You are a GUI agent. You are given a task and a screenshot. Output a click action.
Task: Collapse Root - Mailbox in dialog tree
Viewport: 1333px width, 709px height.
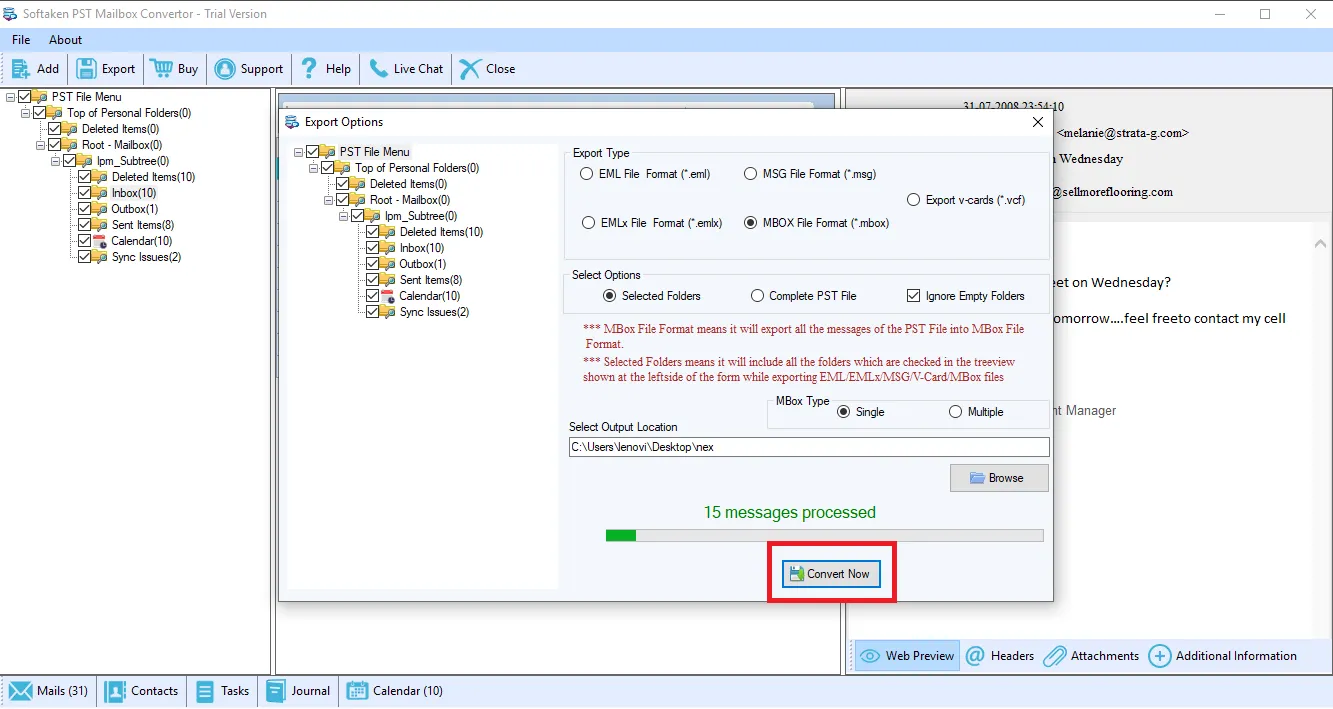pyautogui.click(x=329, y=200)
